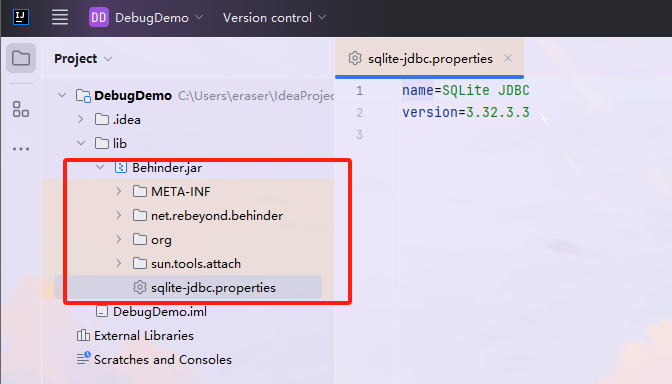Click the gear icon beside sqlite-jdbc.properties tree row
Viewport: 672px width, 384px height.
tap(140, 287)
